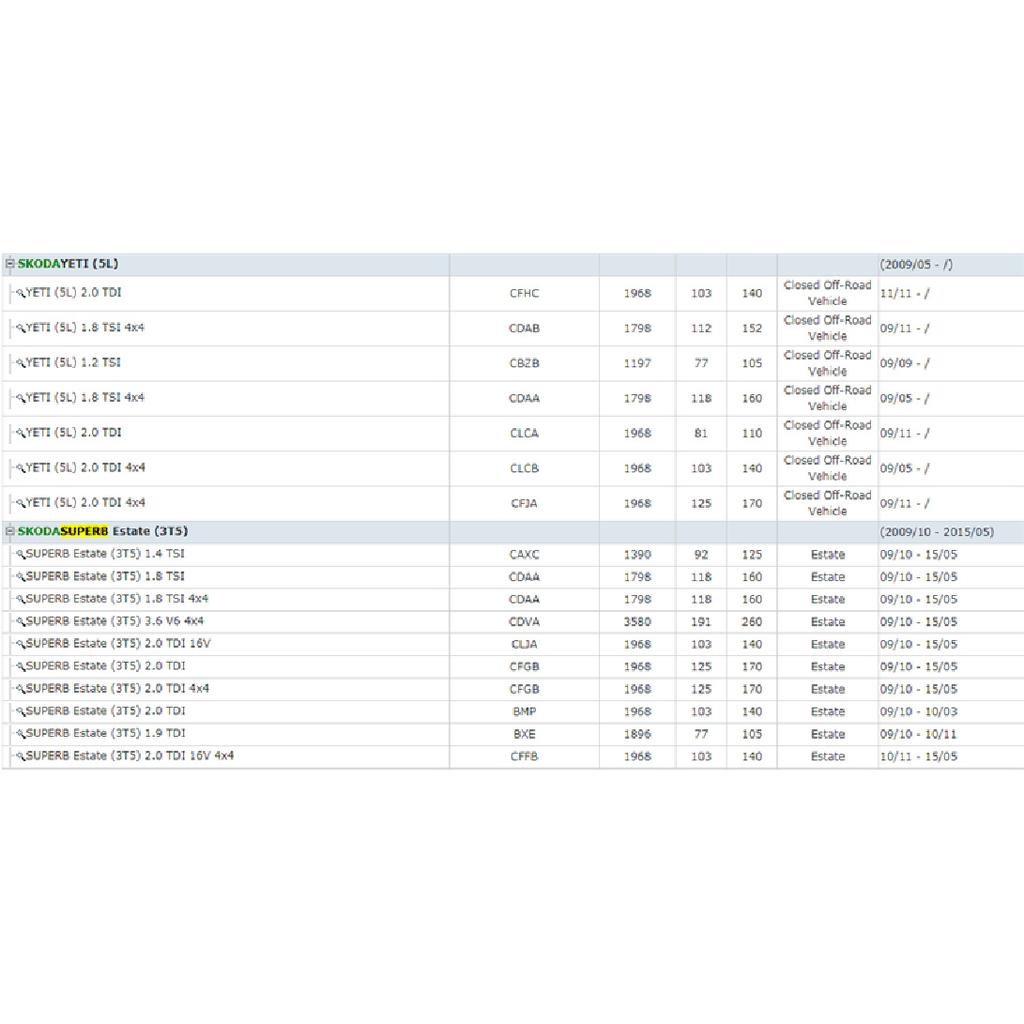Collapse the SKODA YETI (5L) group
Image resolution: width=1024 pixels, height=1024 pixels.
click(x=10, y=264)
